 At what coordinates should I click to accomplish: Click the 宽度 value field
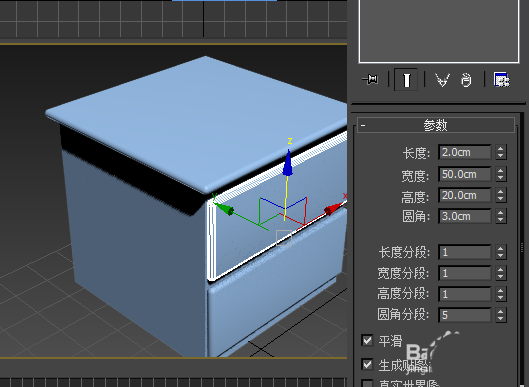(465, 174)
